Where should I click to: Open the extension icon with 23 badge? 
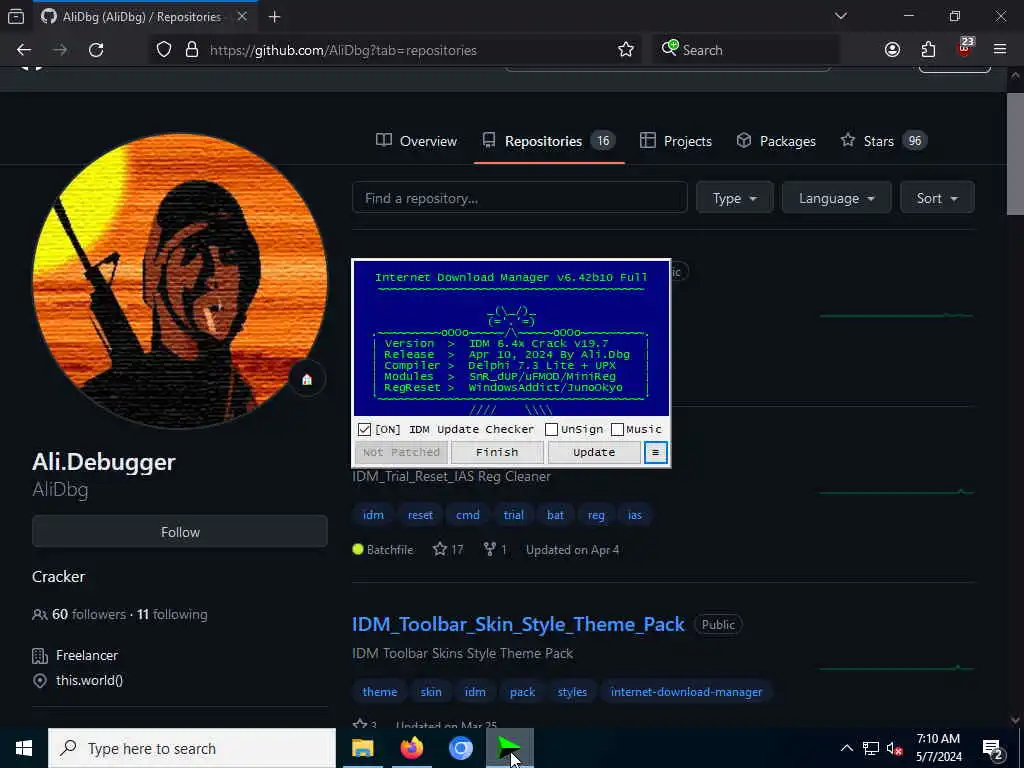[965, 48]
